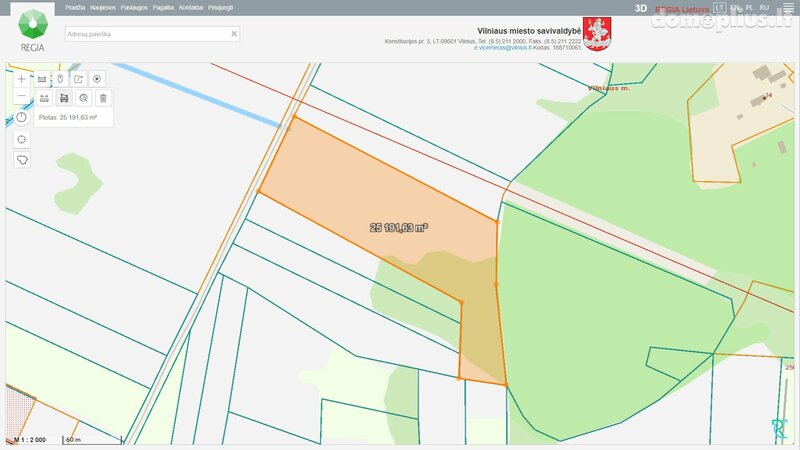Open the hamburger menu in the header

point(788,8)
